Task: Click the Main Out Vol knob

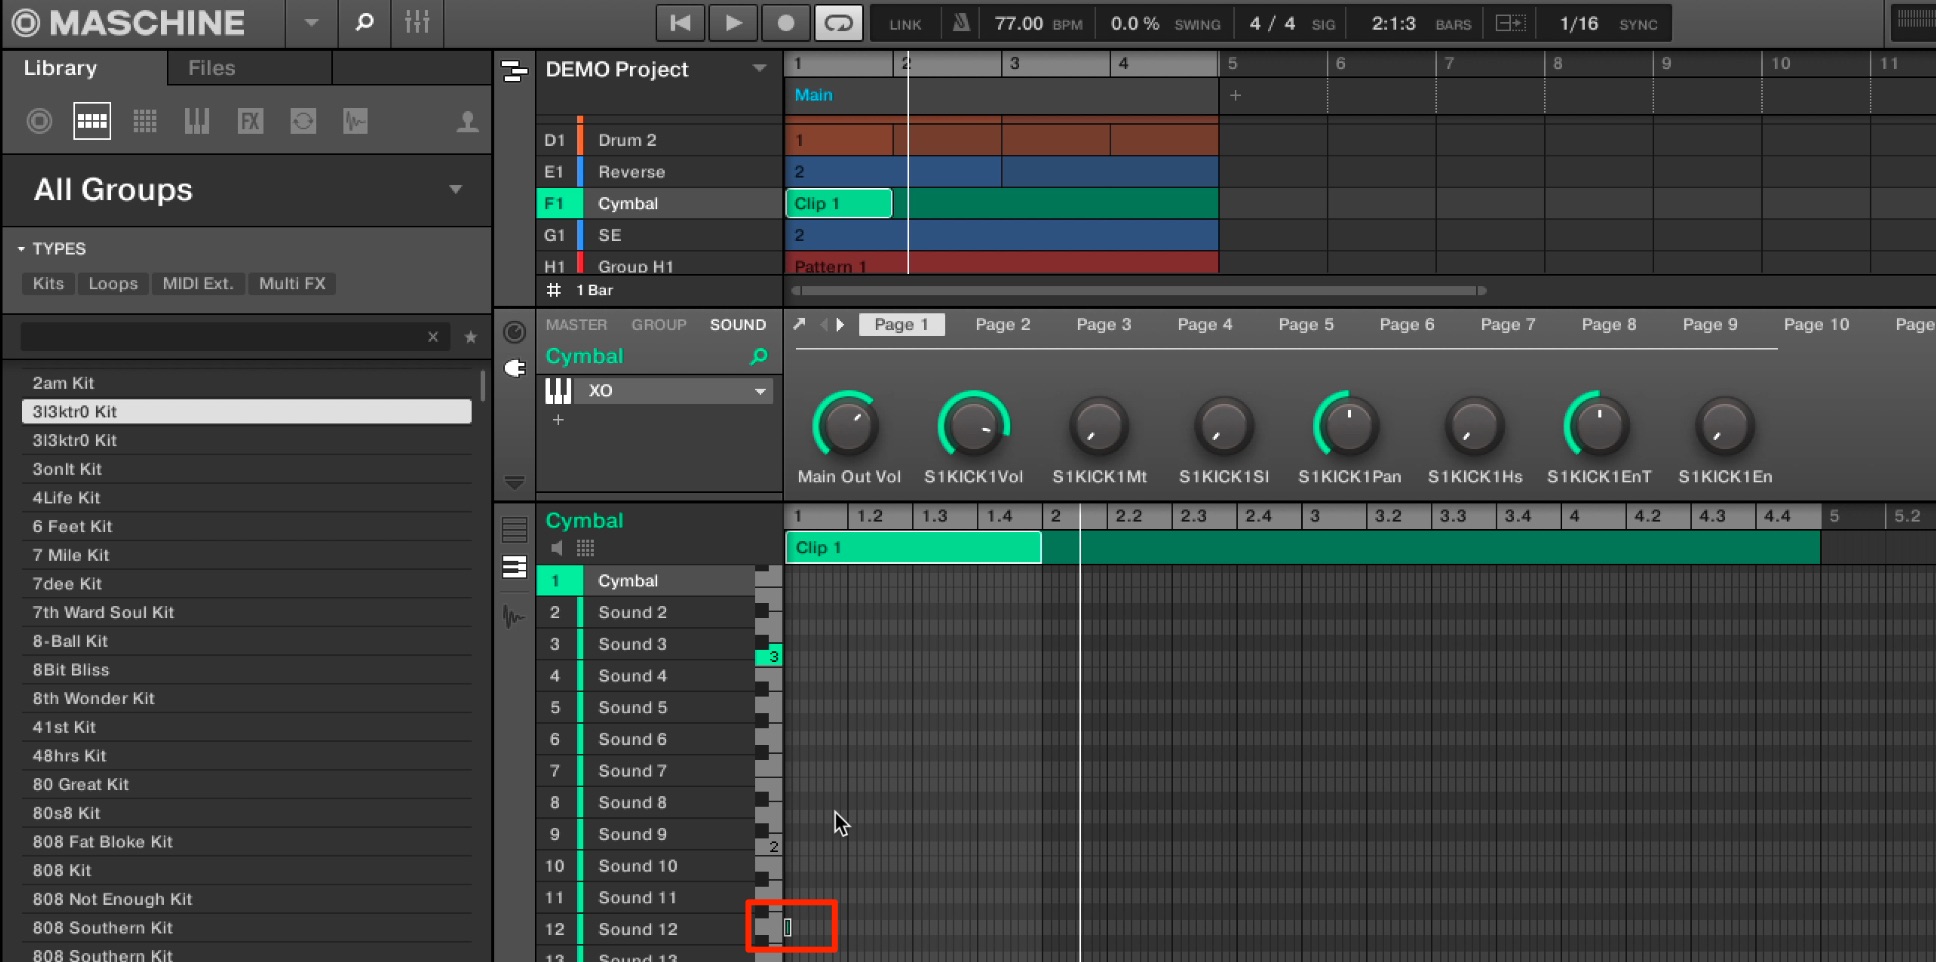Action: tap(847, 426)
